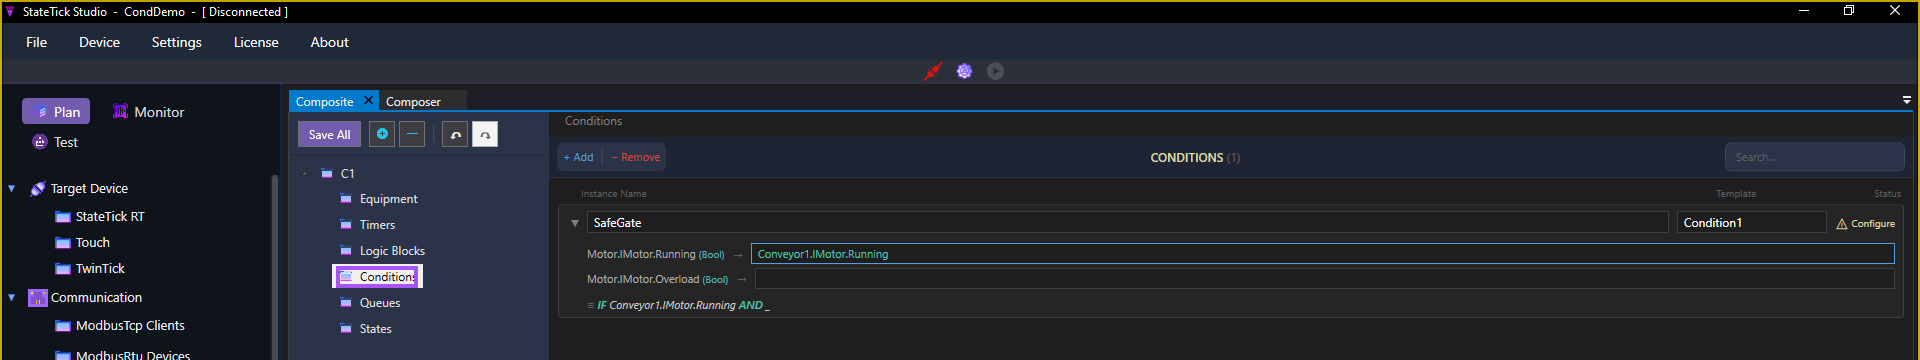1920x360 pixels.
Task: Select the C1 folder
Action: [338, 173]
